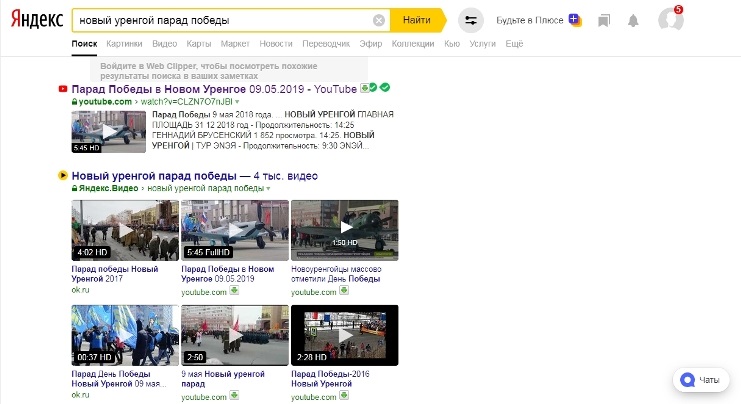
Task: Open the bookmarks collection icon
Action: 603,20
